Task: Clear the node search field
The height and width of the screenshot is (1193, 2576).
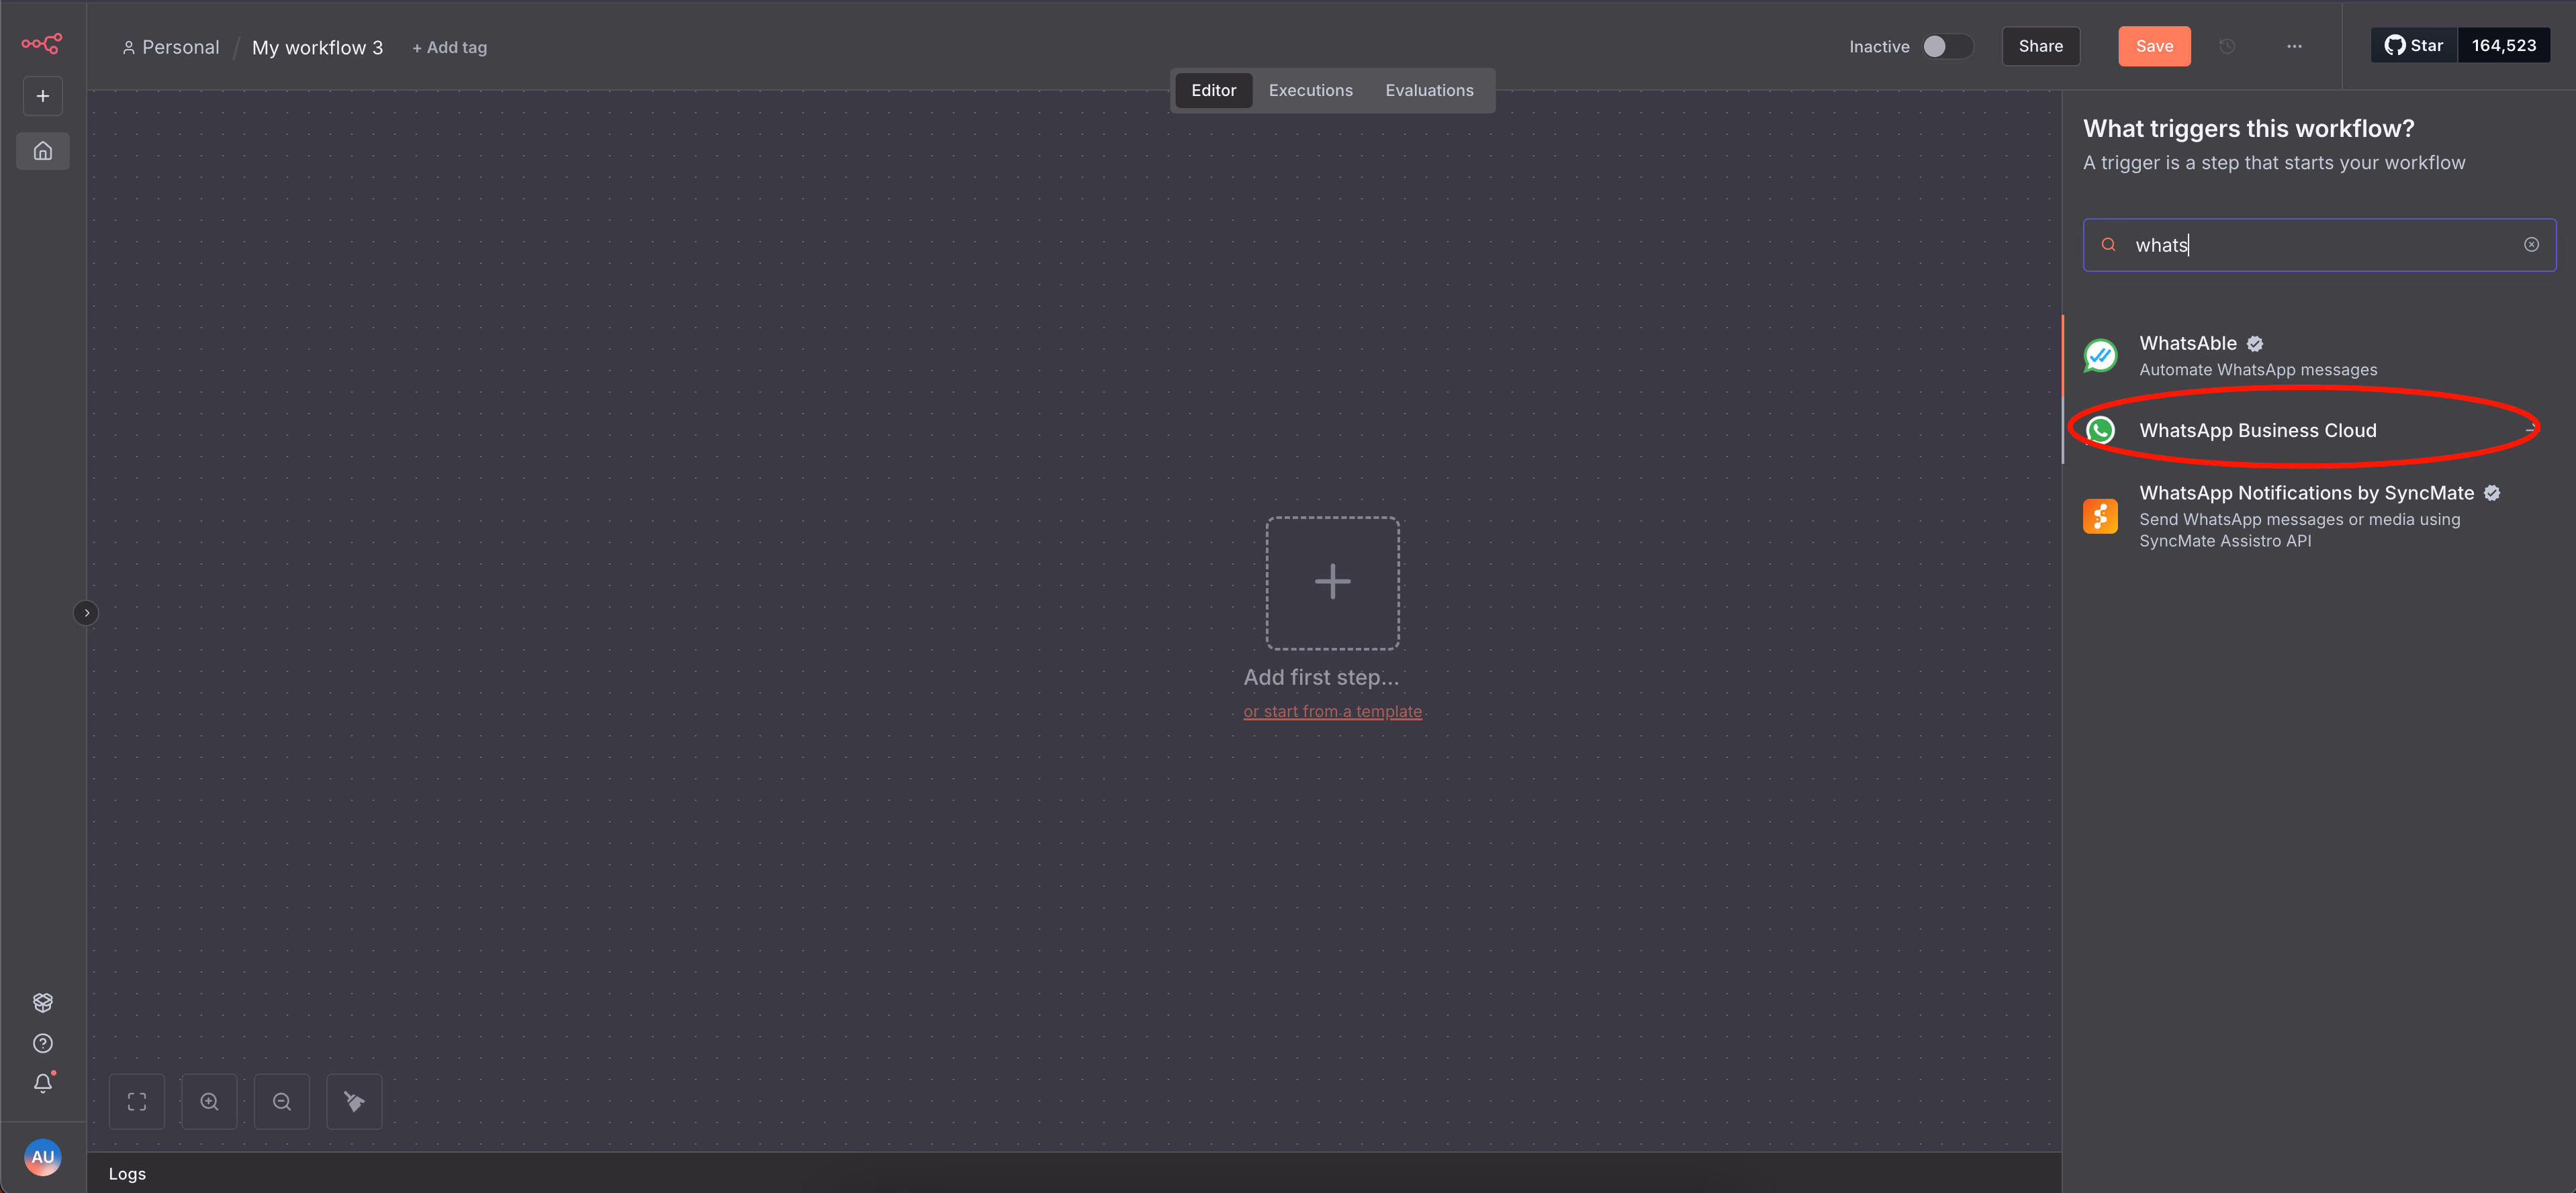Action: (x=2530, y=245)
